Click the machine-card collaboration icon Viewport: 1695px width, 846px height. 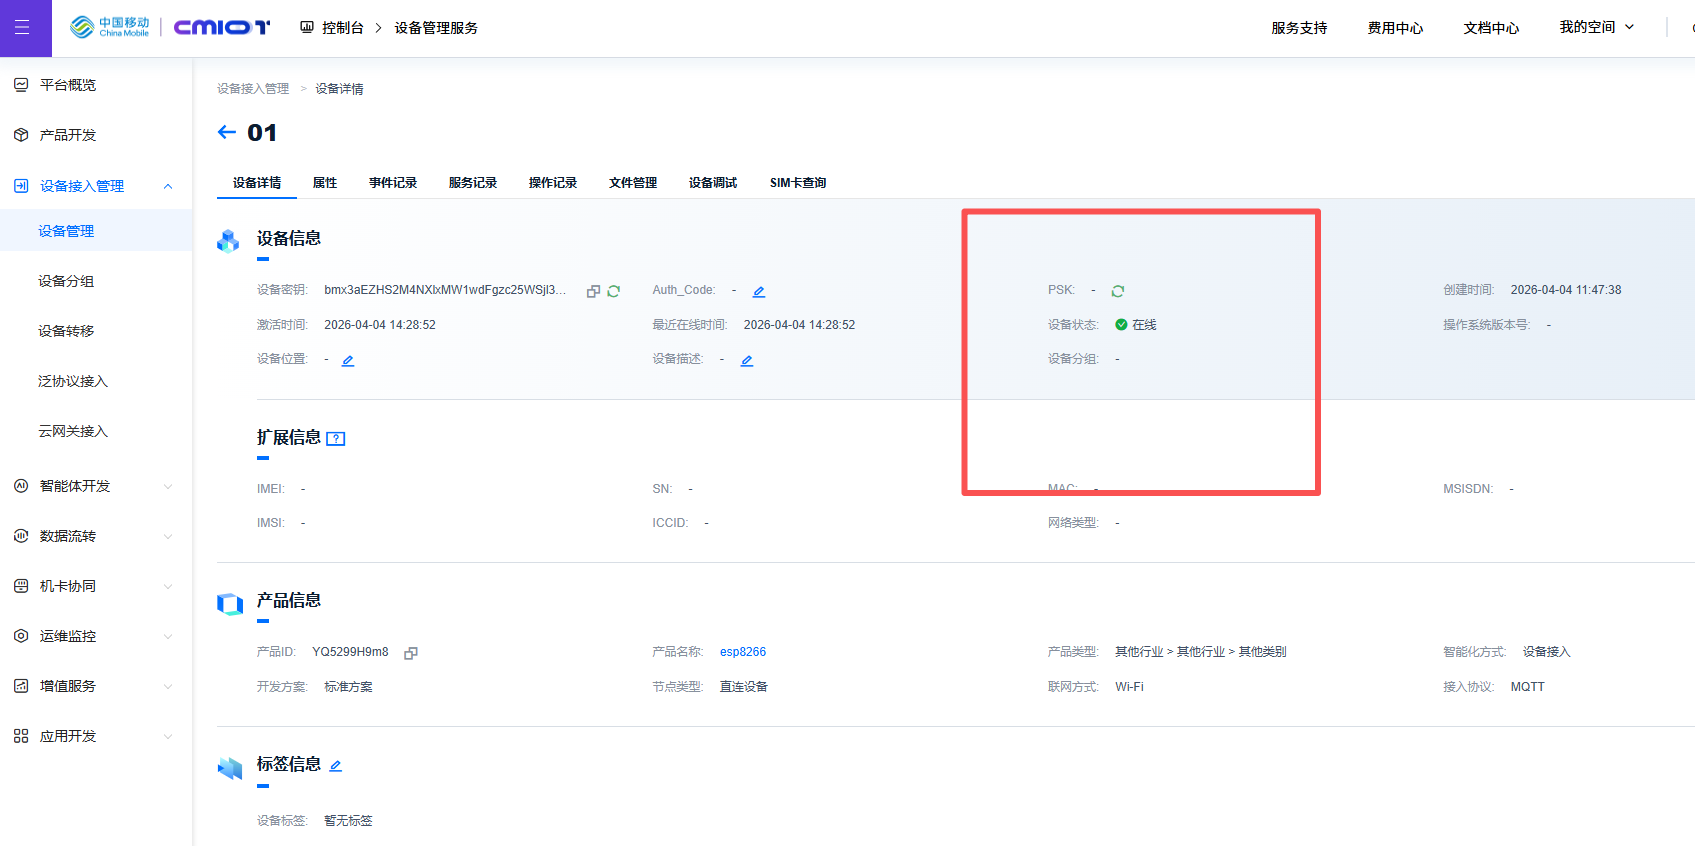pos(21,586)
